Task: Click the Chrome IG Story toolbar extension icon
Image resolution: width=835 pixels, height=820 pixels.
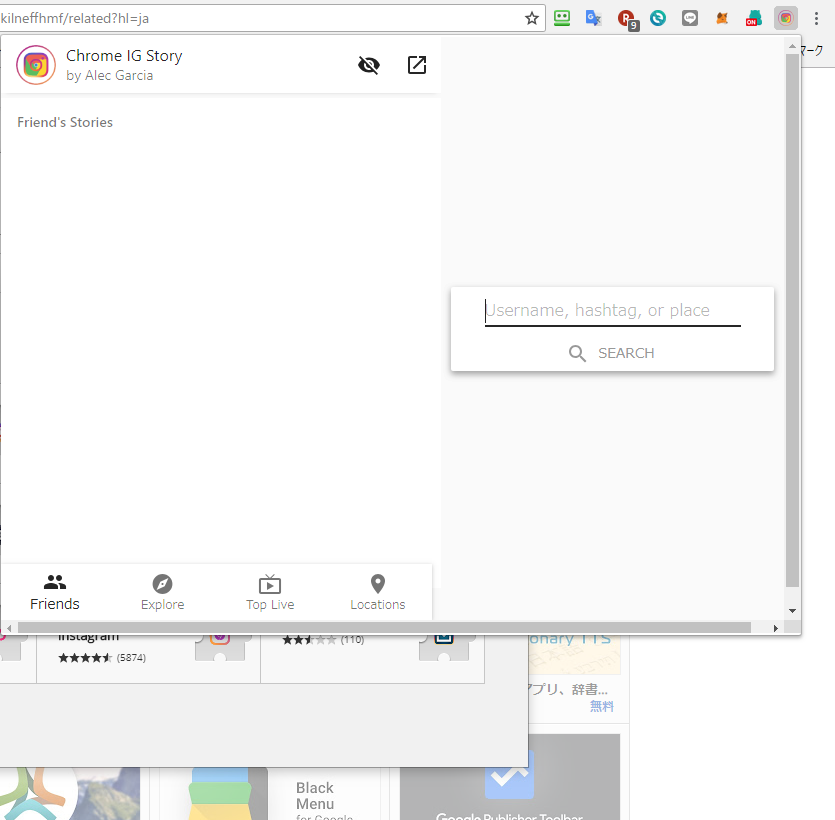Action: 785,18
